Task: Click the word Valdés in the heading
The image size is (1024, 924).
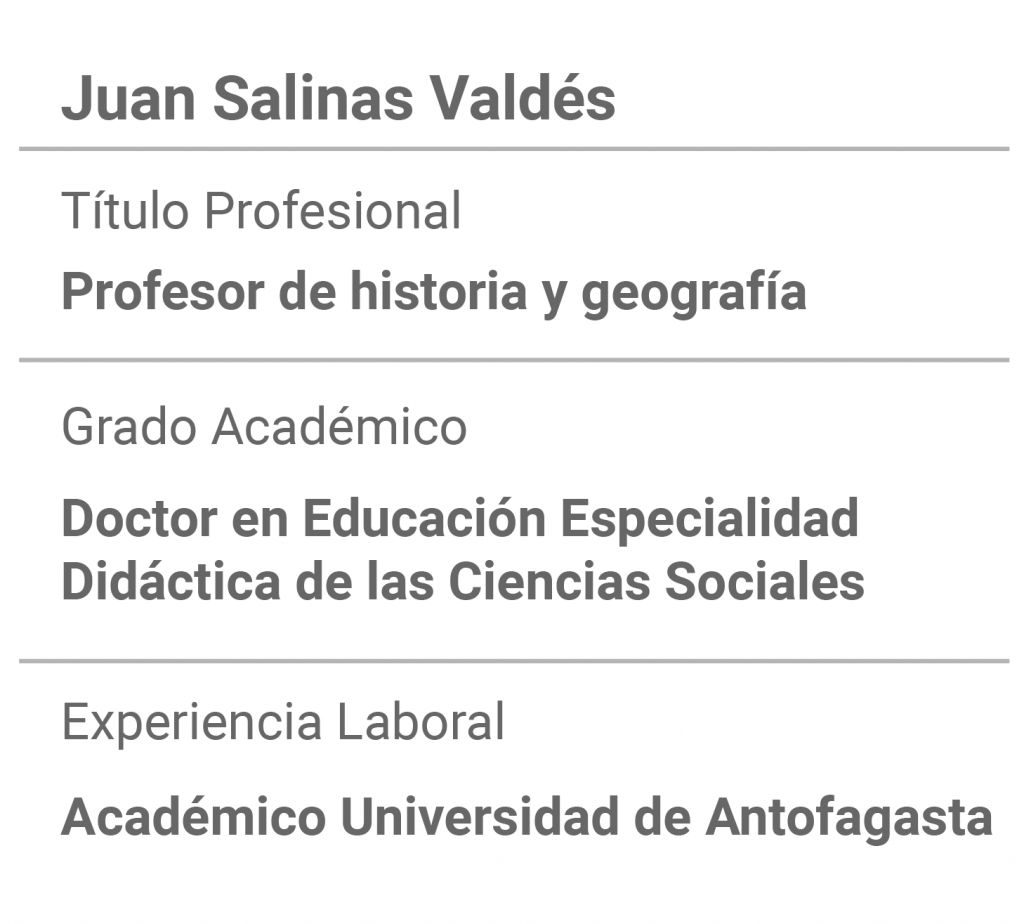Action: point(522,98)
